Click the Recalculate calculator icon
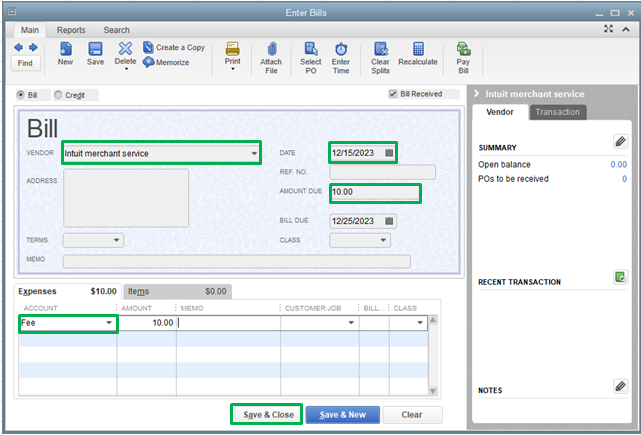This screenshot has width=641, height=435. (418, 49)
